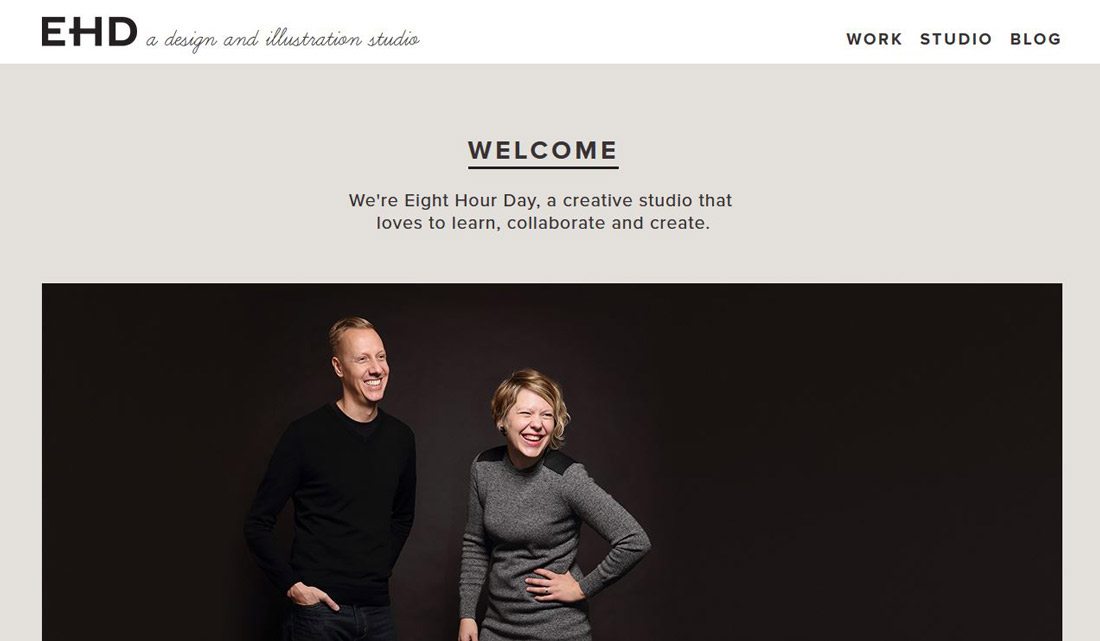Select the WELCOME heading
This screenshot has height=641, width=1100.
pyautogui.click(x=543, y=150)
